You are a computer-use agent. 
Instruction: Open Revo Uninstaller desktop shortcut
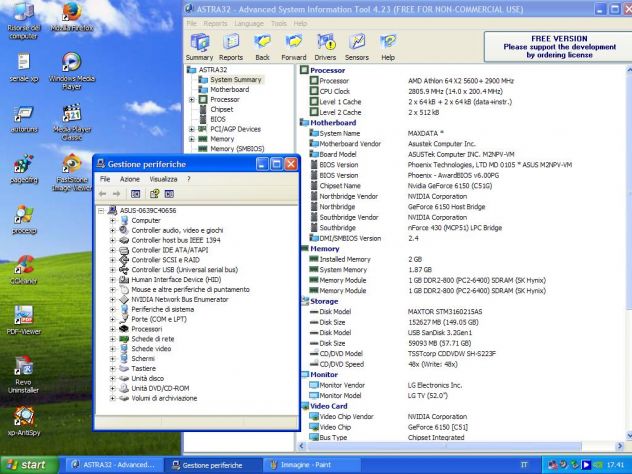(x=23, y=374)
